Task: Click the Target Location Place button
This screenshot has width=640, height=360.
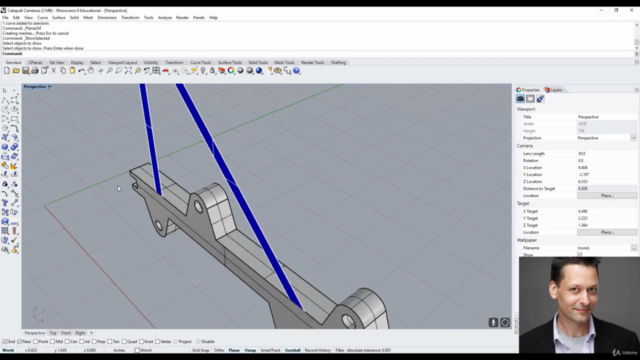Action: [x=607, y=232]
